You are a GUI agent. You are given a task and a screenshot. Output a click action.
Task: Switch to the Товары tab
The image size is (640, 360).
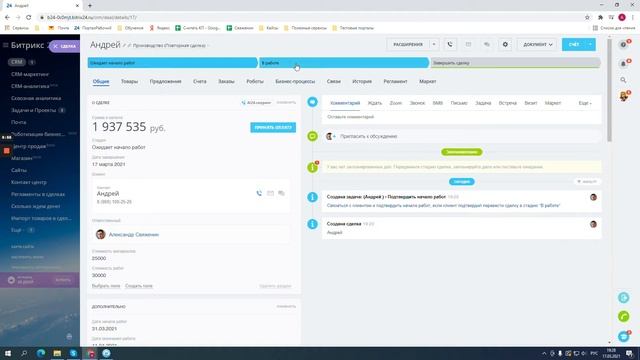(129, 82)
